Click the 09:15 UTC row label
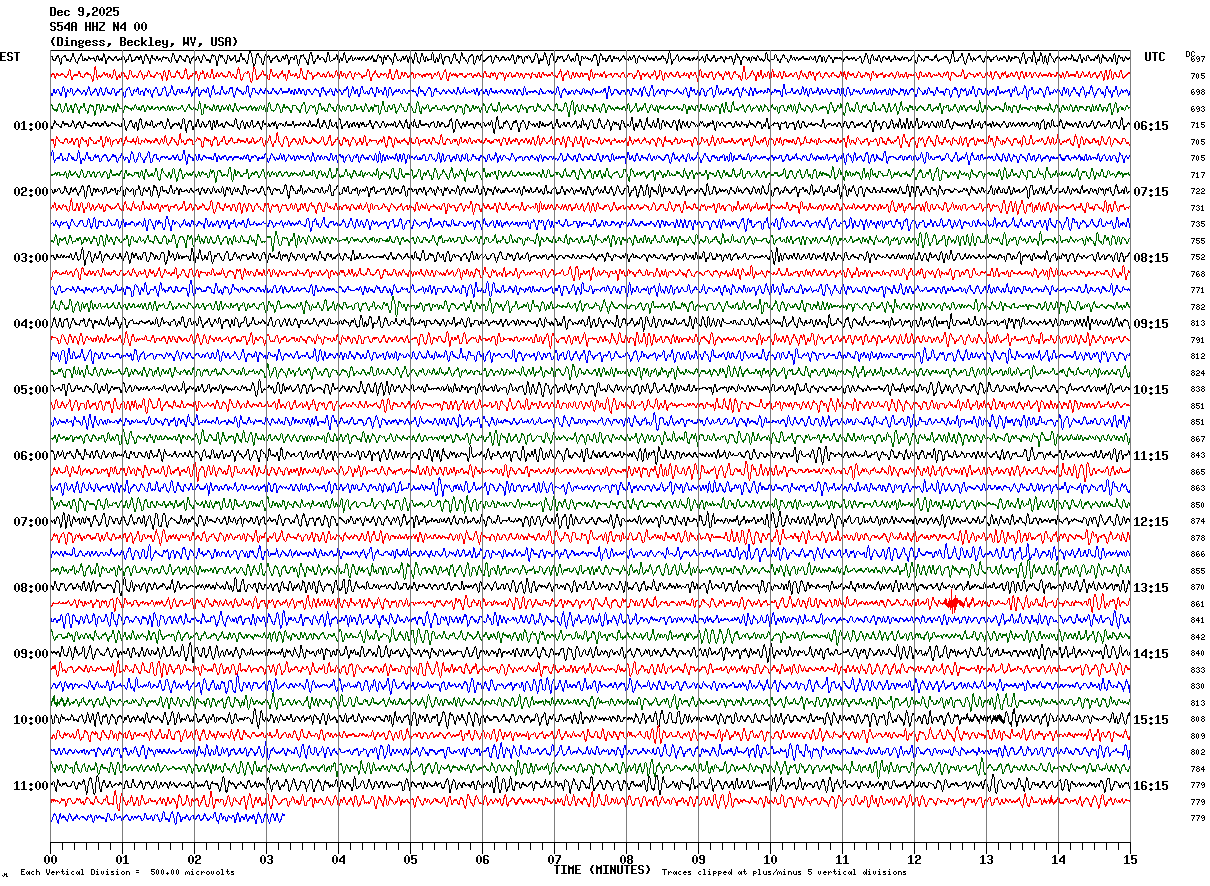The width and height of the screenshot is (1210, 886). [1151, 324]
